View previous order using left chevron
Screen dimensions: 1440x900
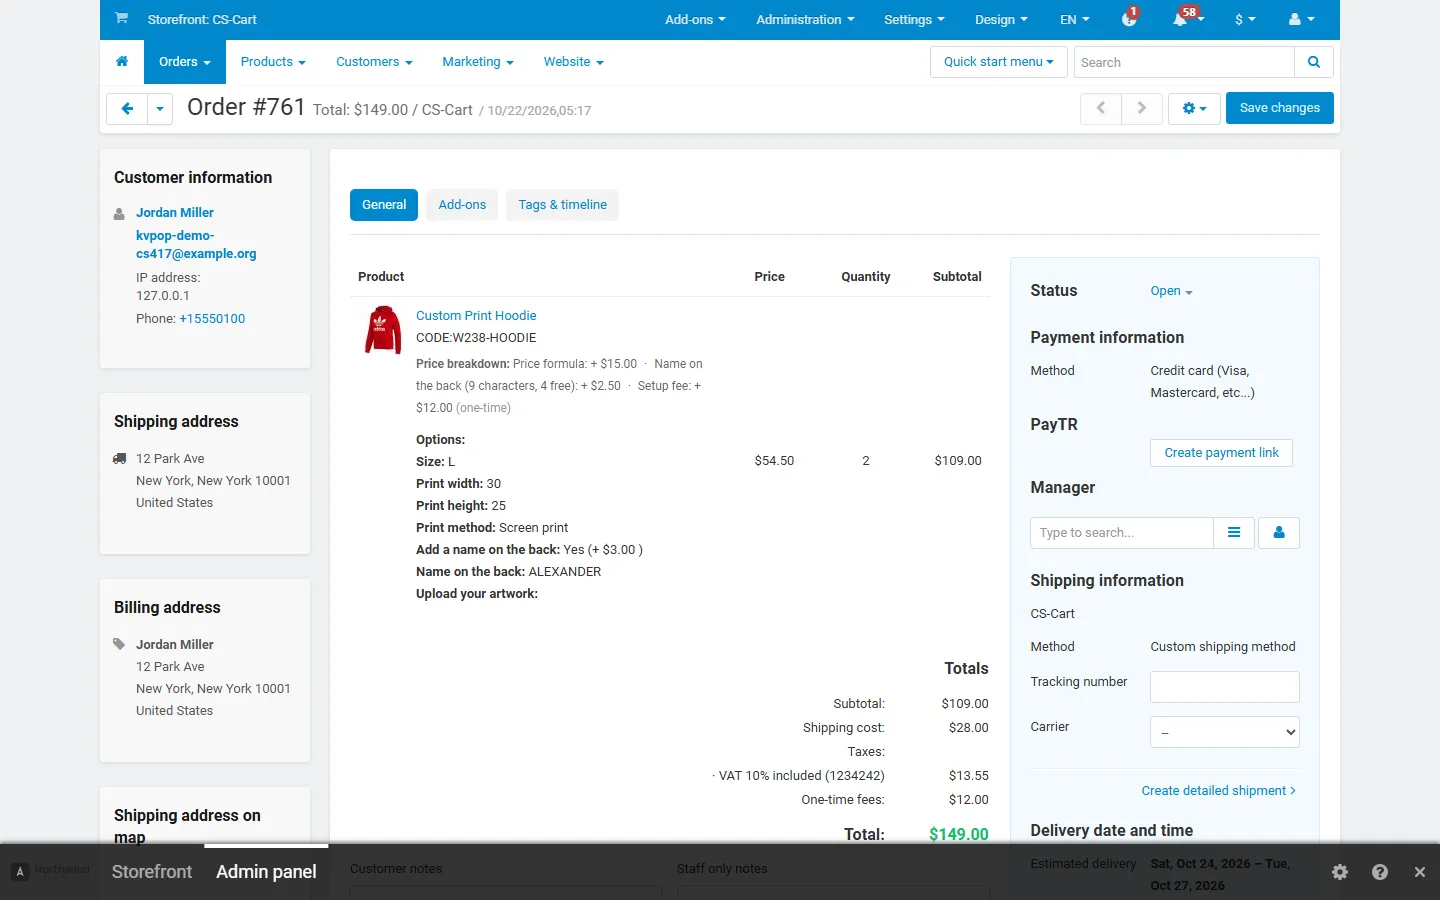tap(1101, 108)
